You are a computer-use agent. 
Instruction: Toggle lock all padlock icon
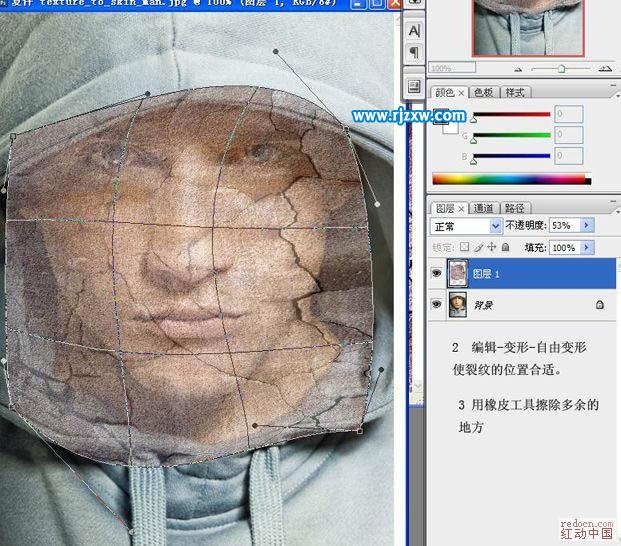pyautogui.click(x=505, y=247)
